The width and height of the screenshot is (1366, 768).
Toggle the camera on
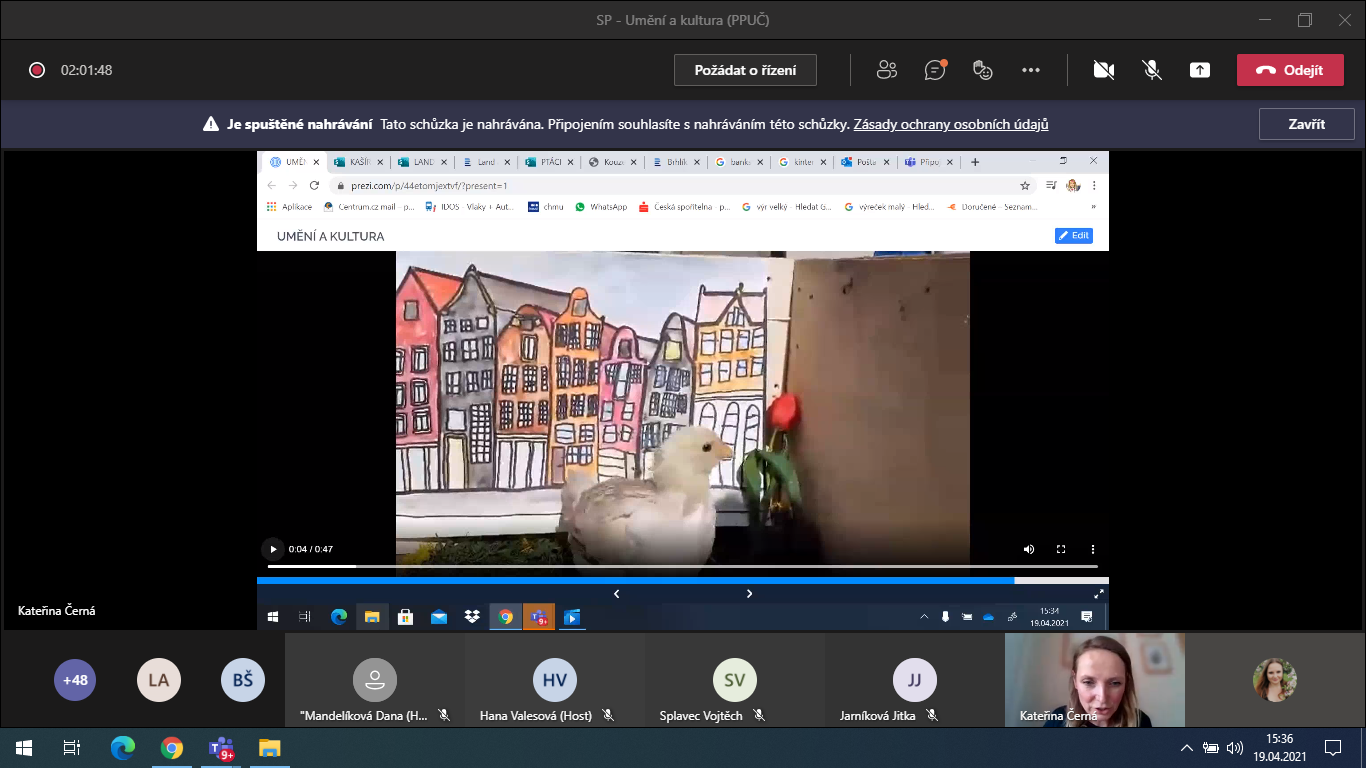(x=1103, y=70)
